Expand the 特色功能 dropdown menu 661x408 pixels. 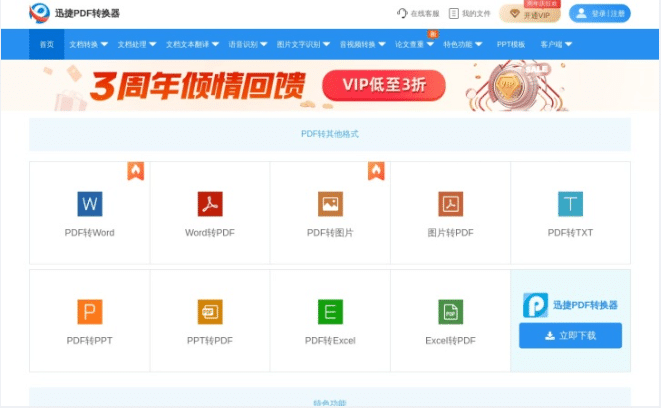[x=462, y=44]
